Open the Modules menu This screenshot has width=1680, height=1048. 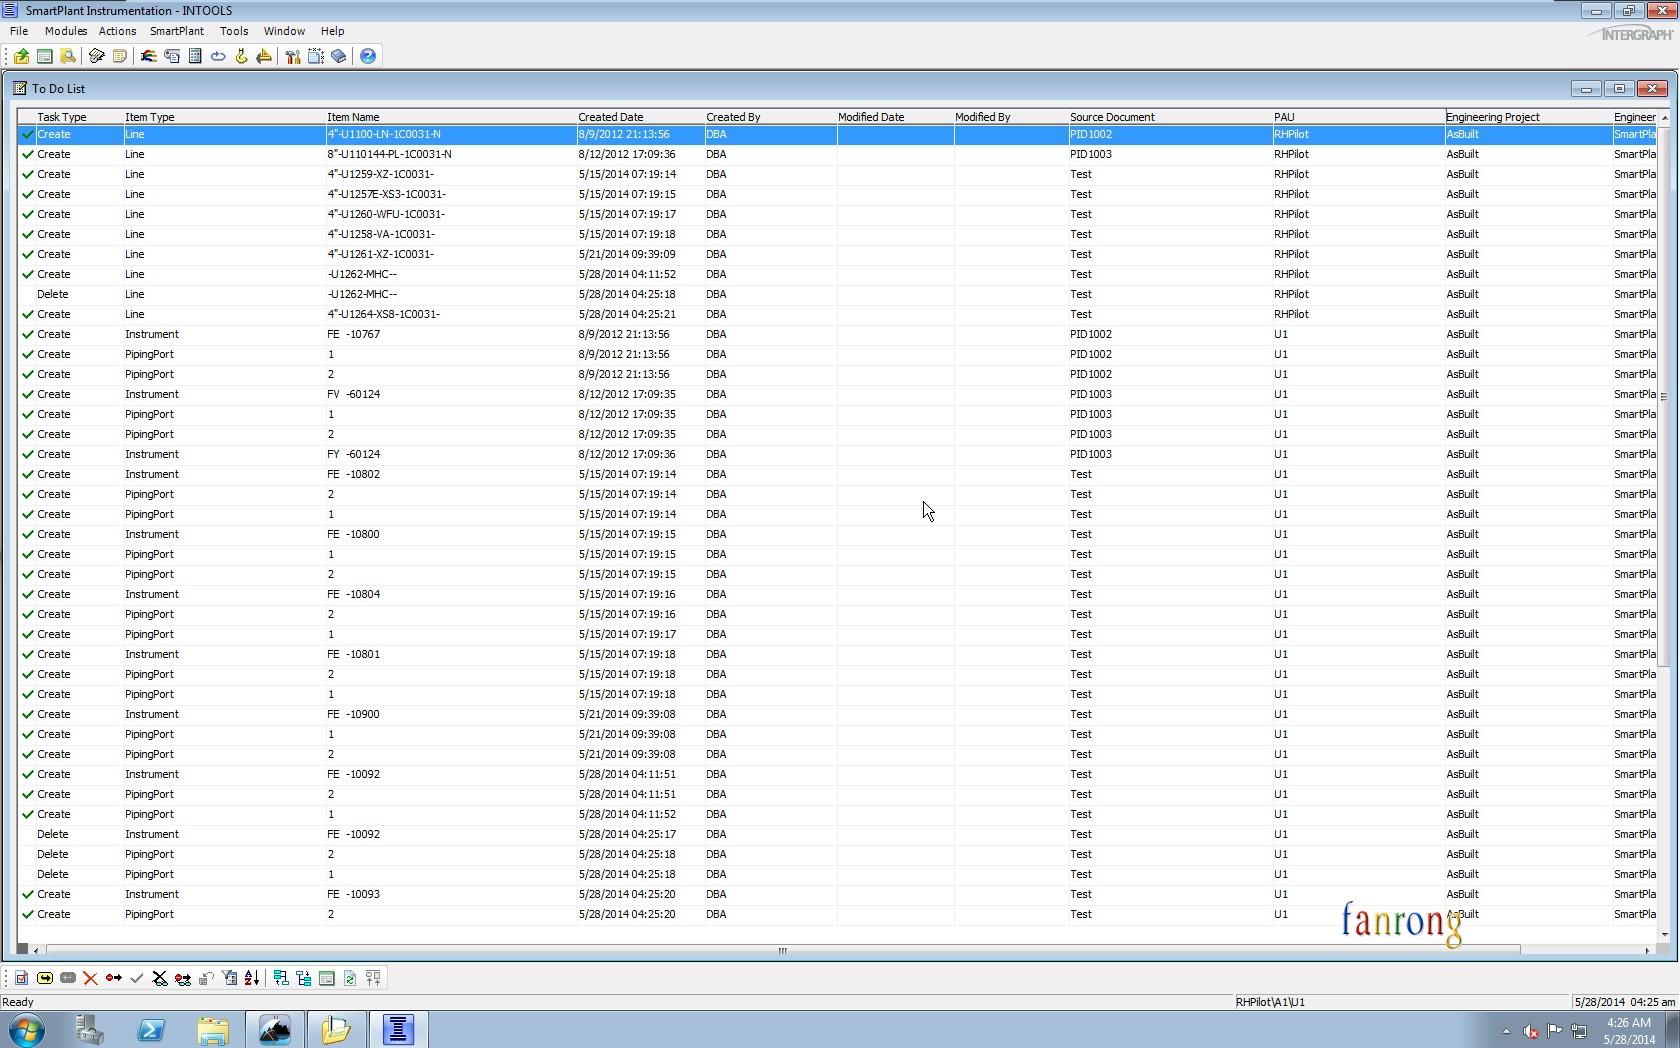tap(66, 31)
